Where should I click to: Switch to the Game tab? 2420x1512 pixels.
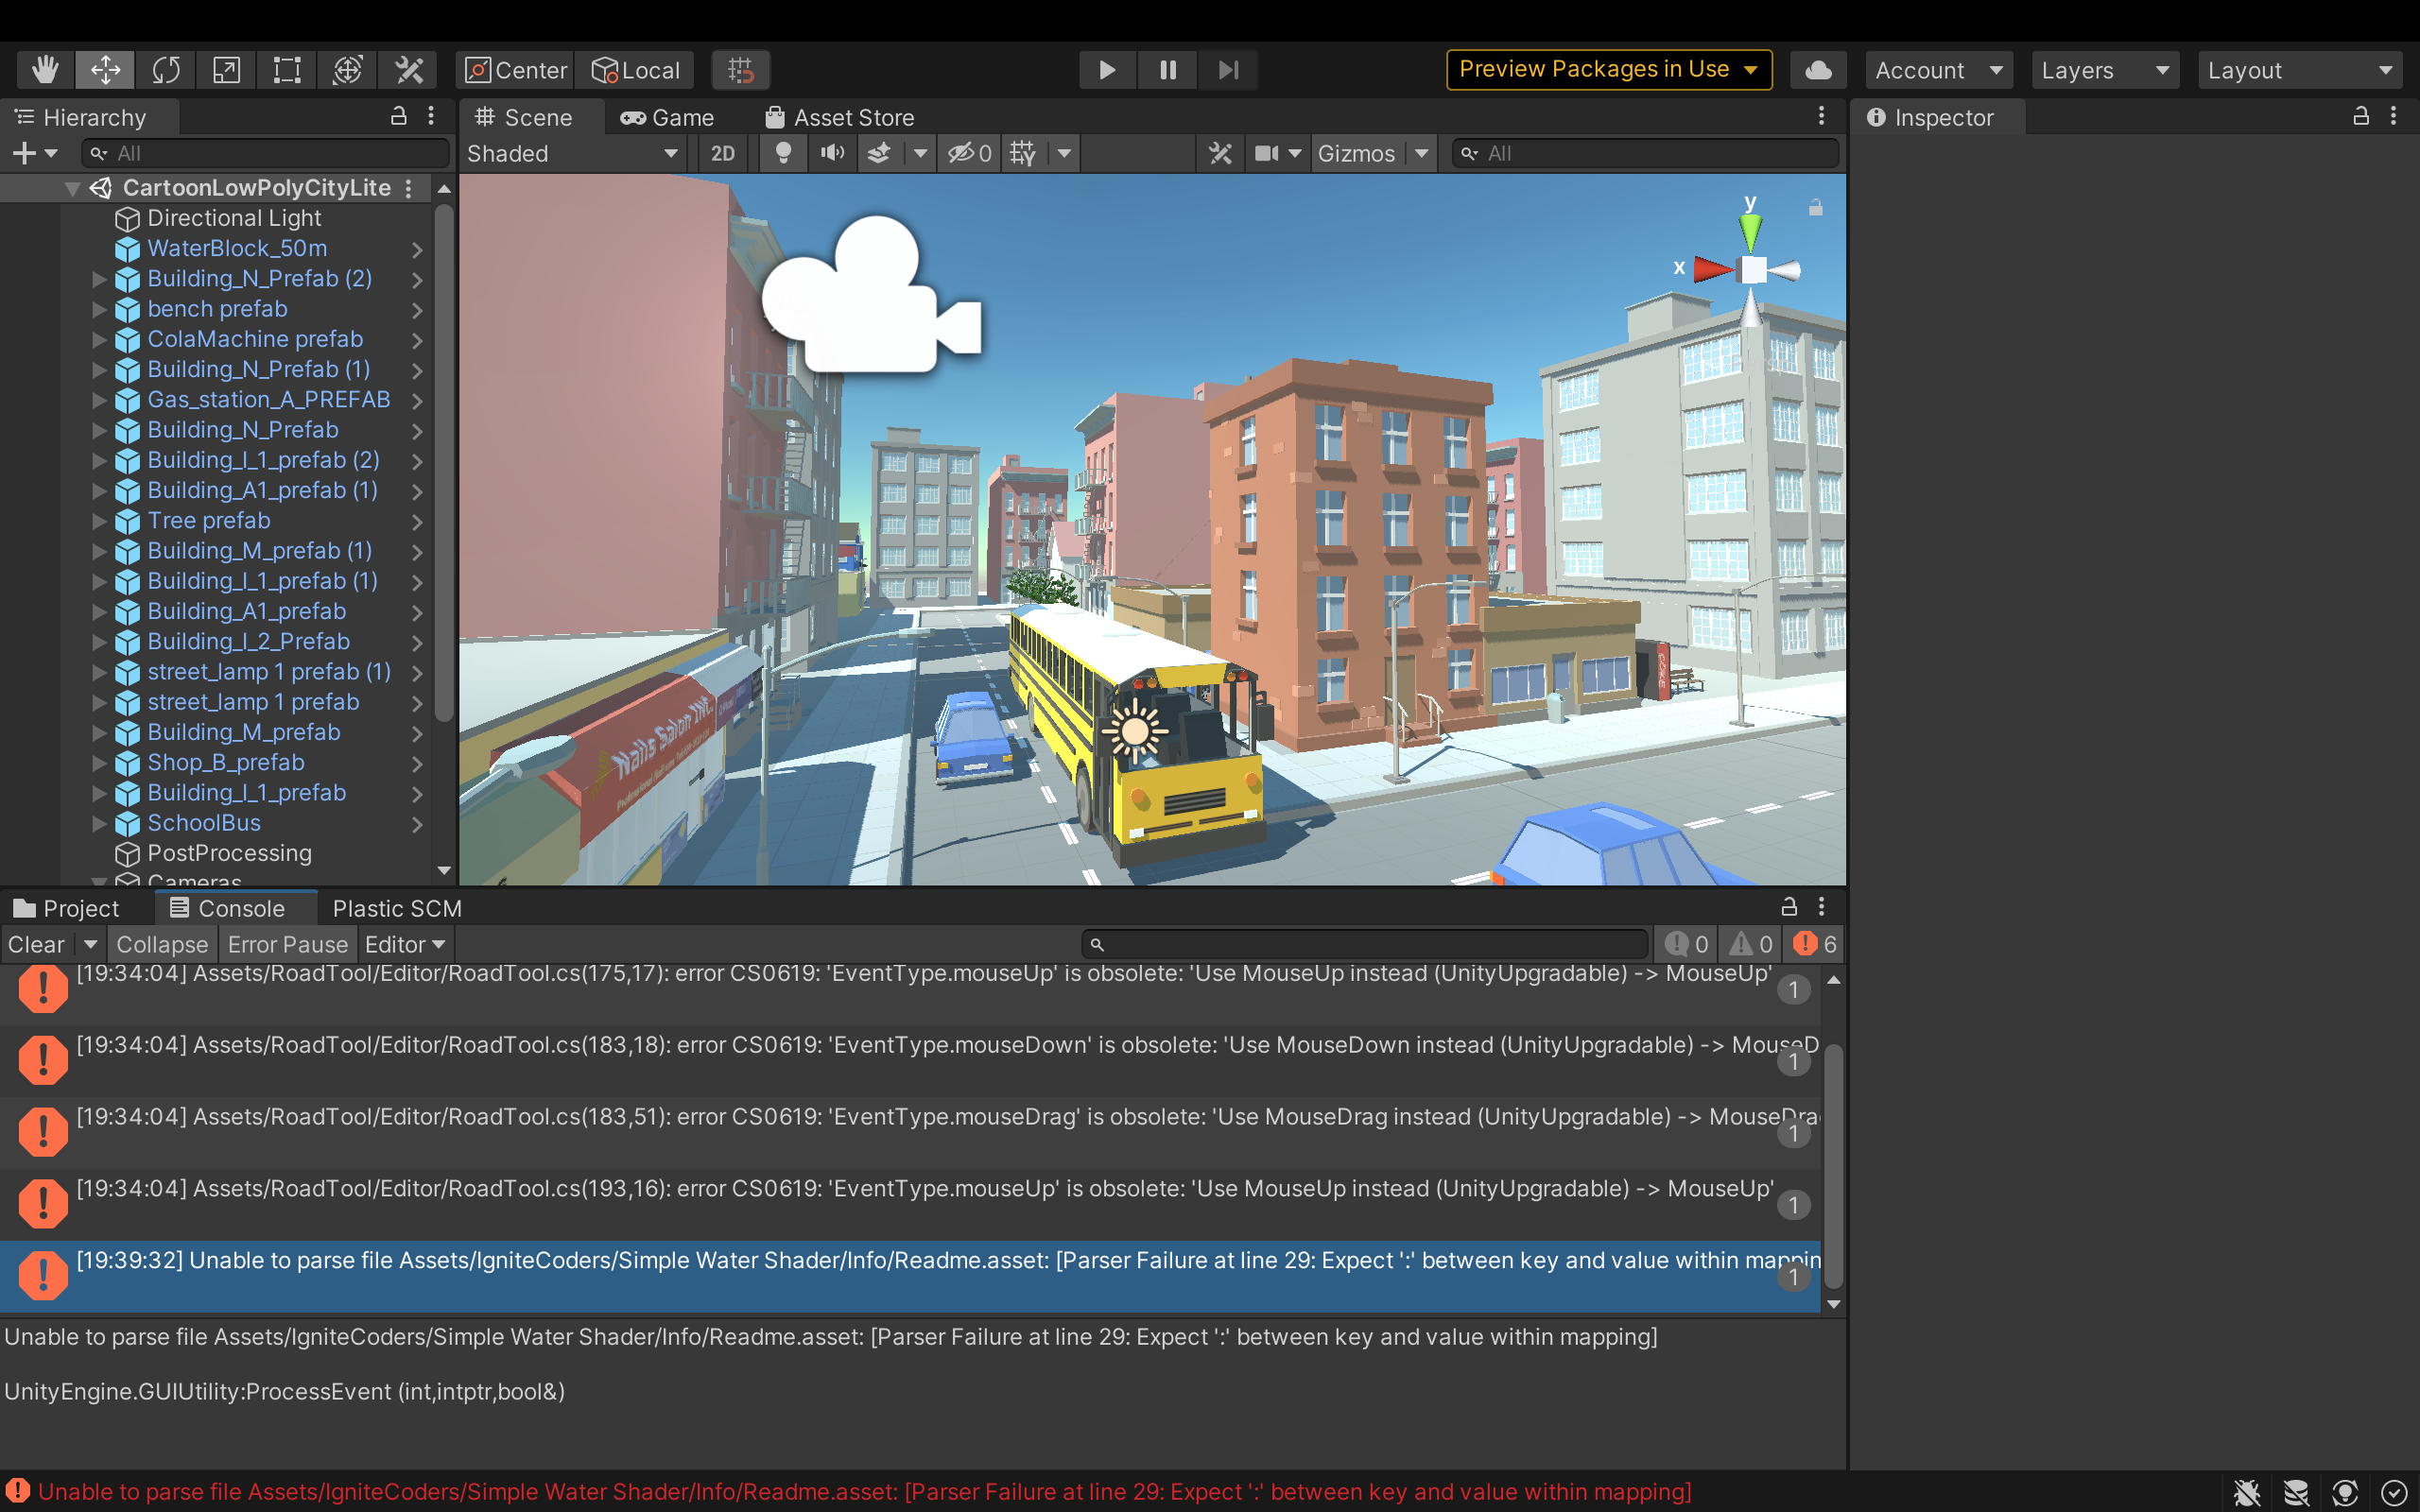[668, 118]
